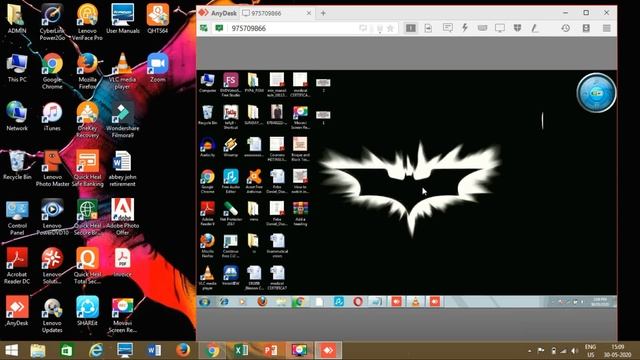Screen dimensions: 640x360
Task: Select Audacity icon on remote desktop
Action: (x=207, y=147)
